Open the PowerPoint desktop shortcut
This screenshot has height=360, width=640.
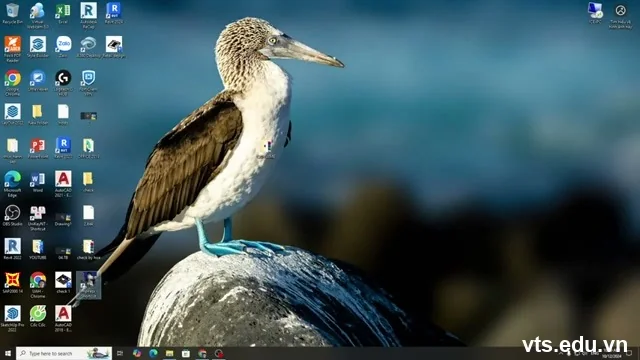point(38,148)
